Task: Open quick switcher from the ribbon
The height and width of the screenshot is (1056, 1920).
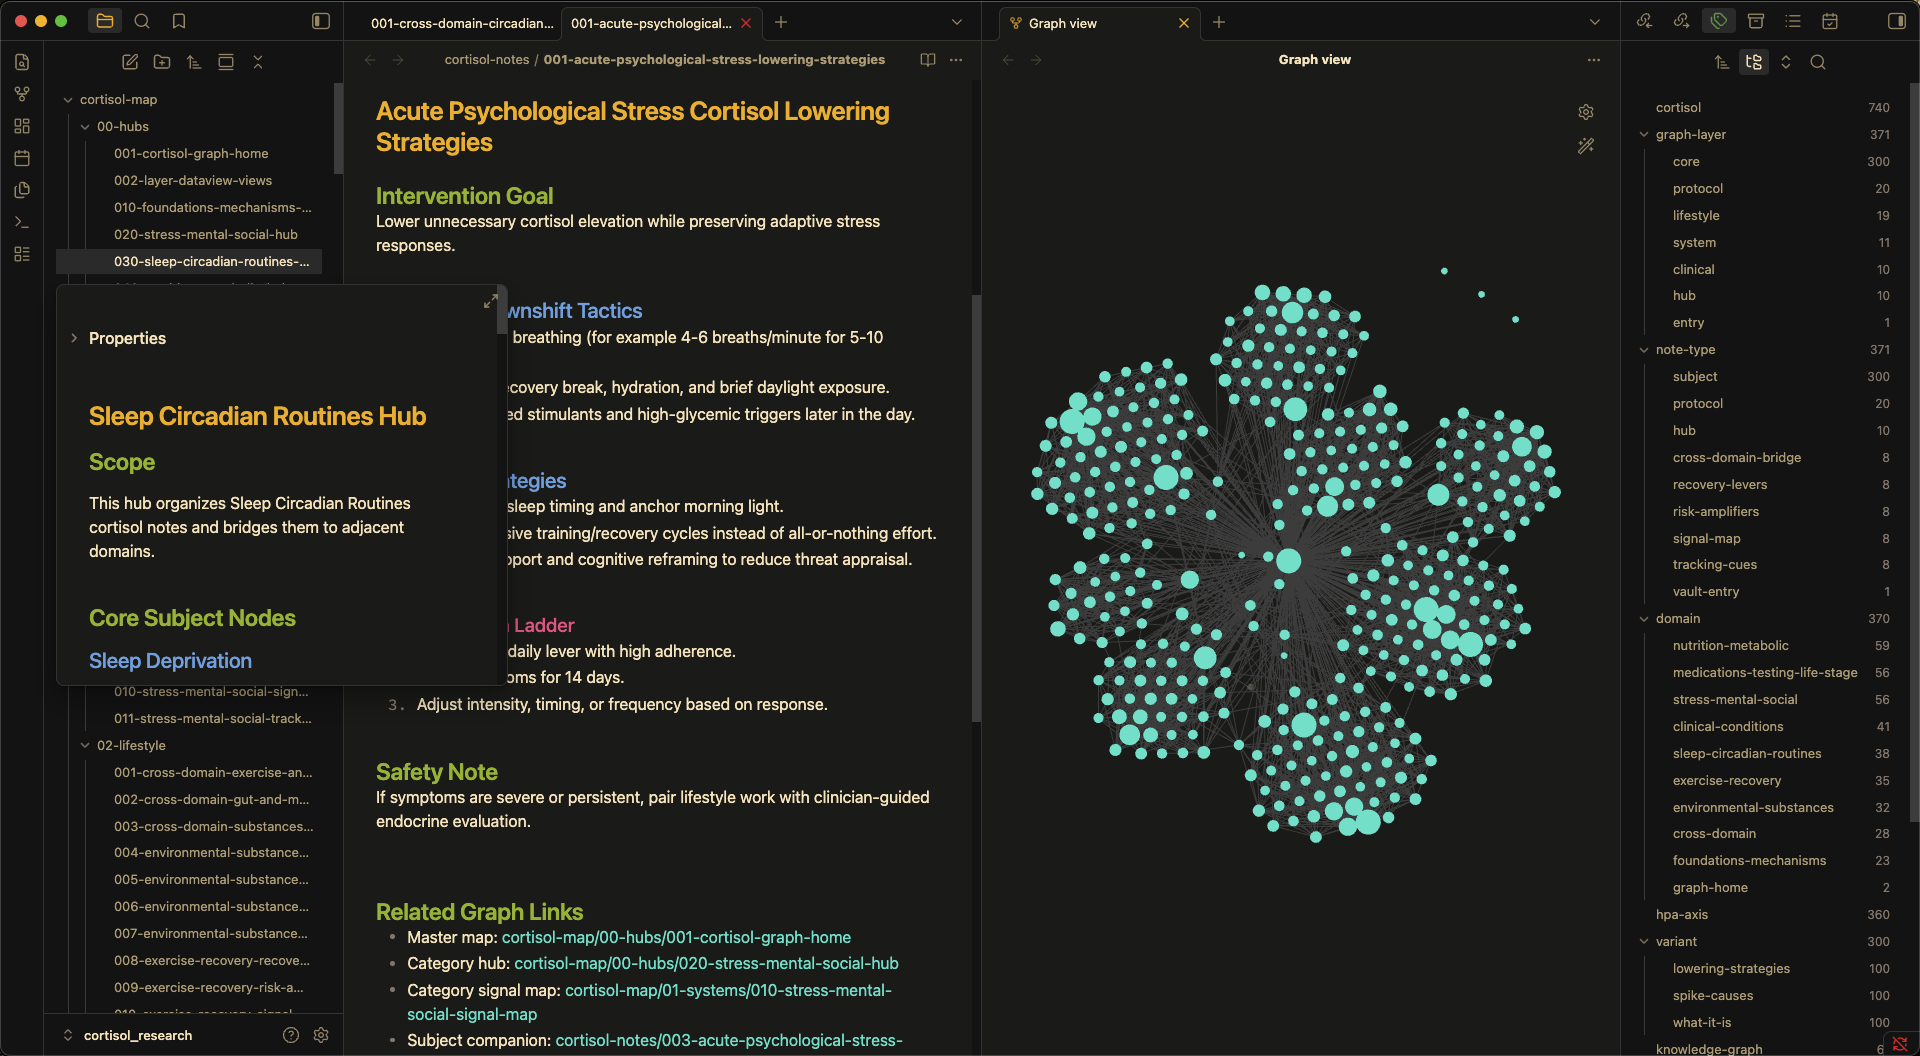Action: [x=22, y=62]
